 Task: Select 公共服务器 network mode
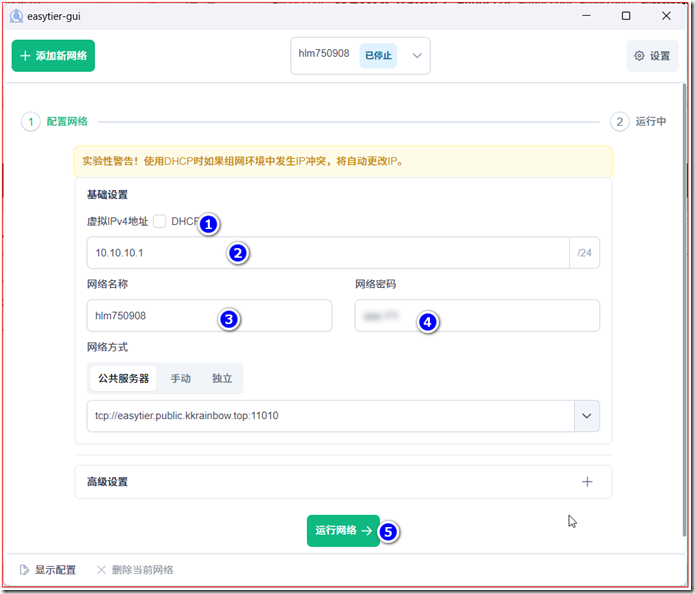coord(123,379)
